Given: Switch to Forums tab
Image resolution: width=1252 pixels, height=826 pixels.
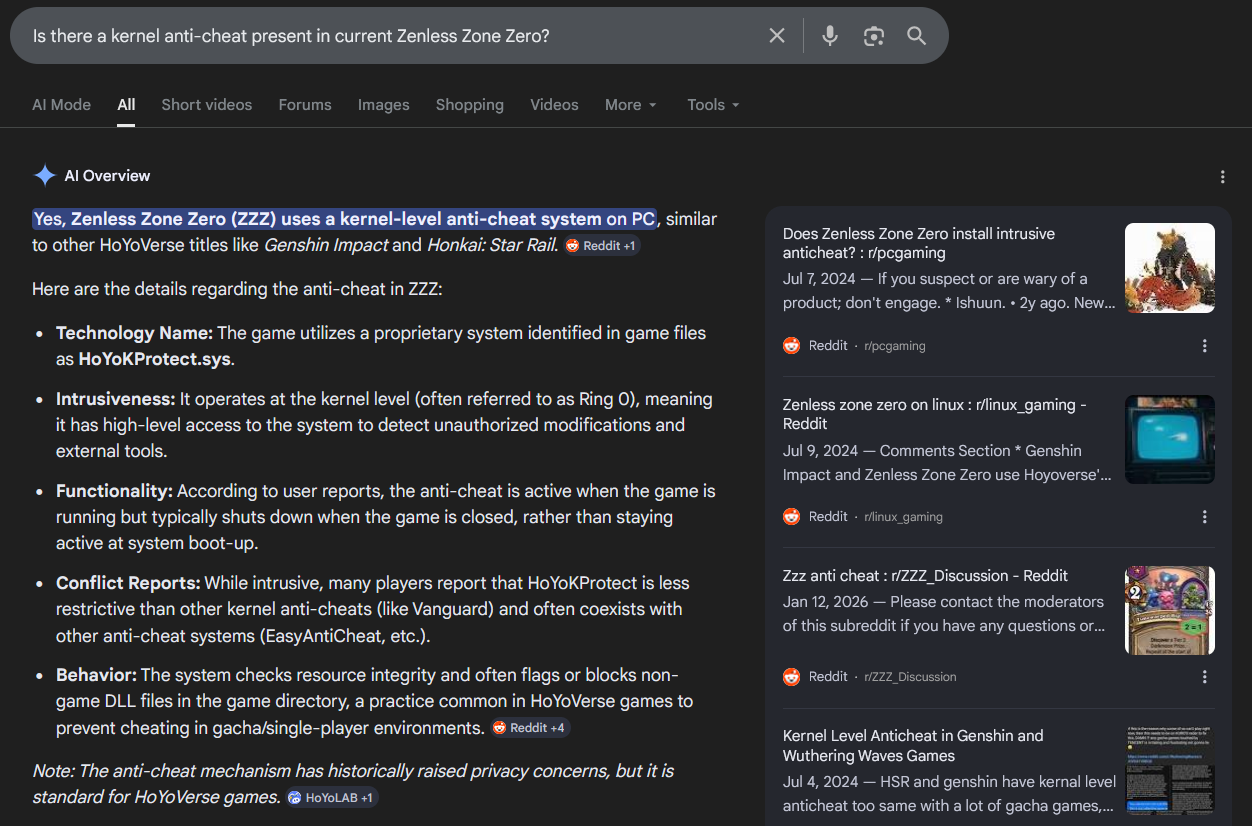Looking at the screenshot, I should (x=305, y=104).
